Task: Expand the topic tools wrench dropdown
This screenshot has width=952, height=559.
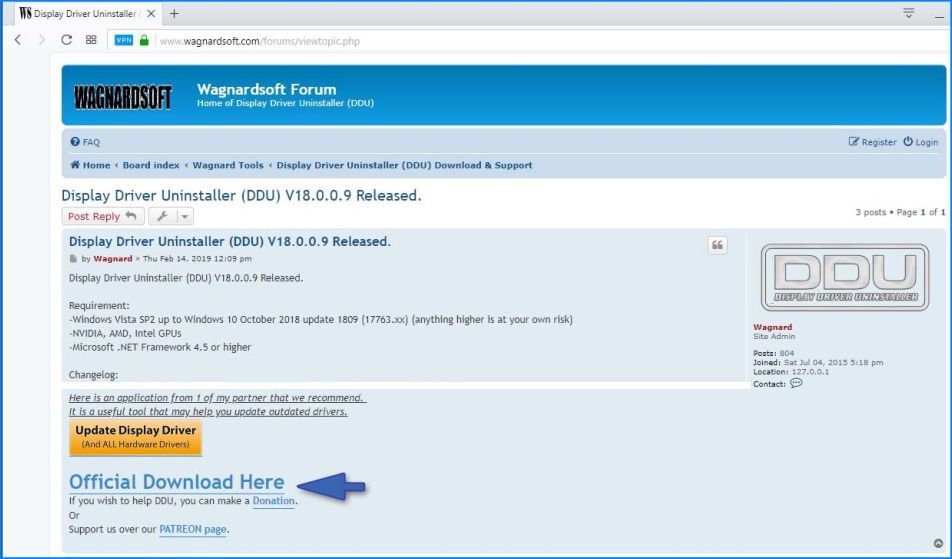Action: pos(172,216)
